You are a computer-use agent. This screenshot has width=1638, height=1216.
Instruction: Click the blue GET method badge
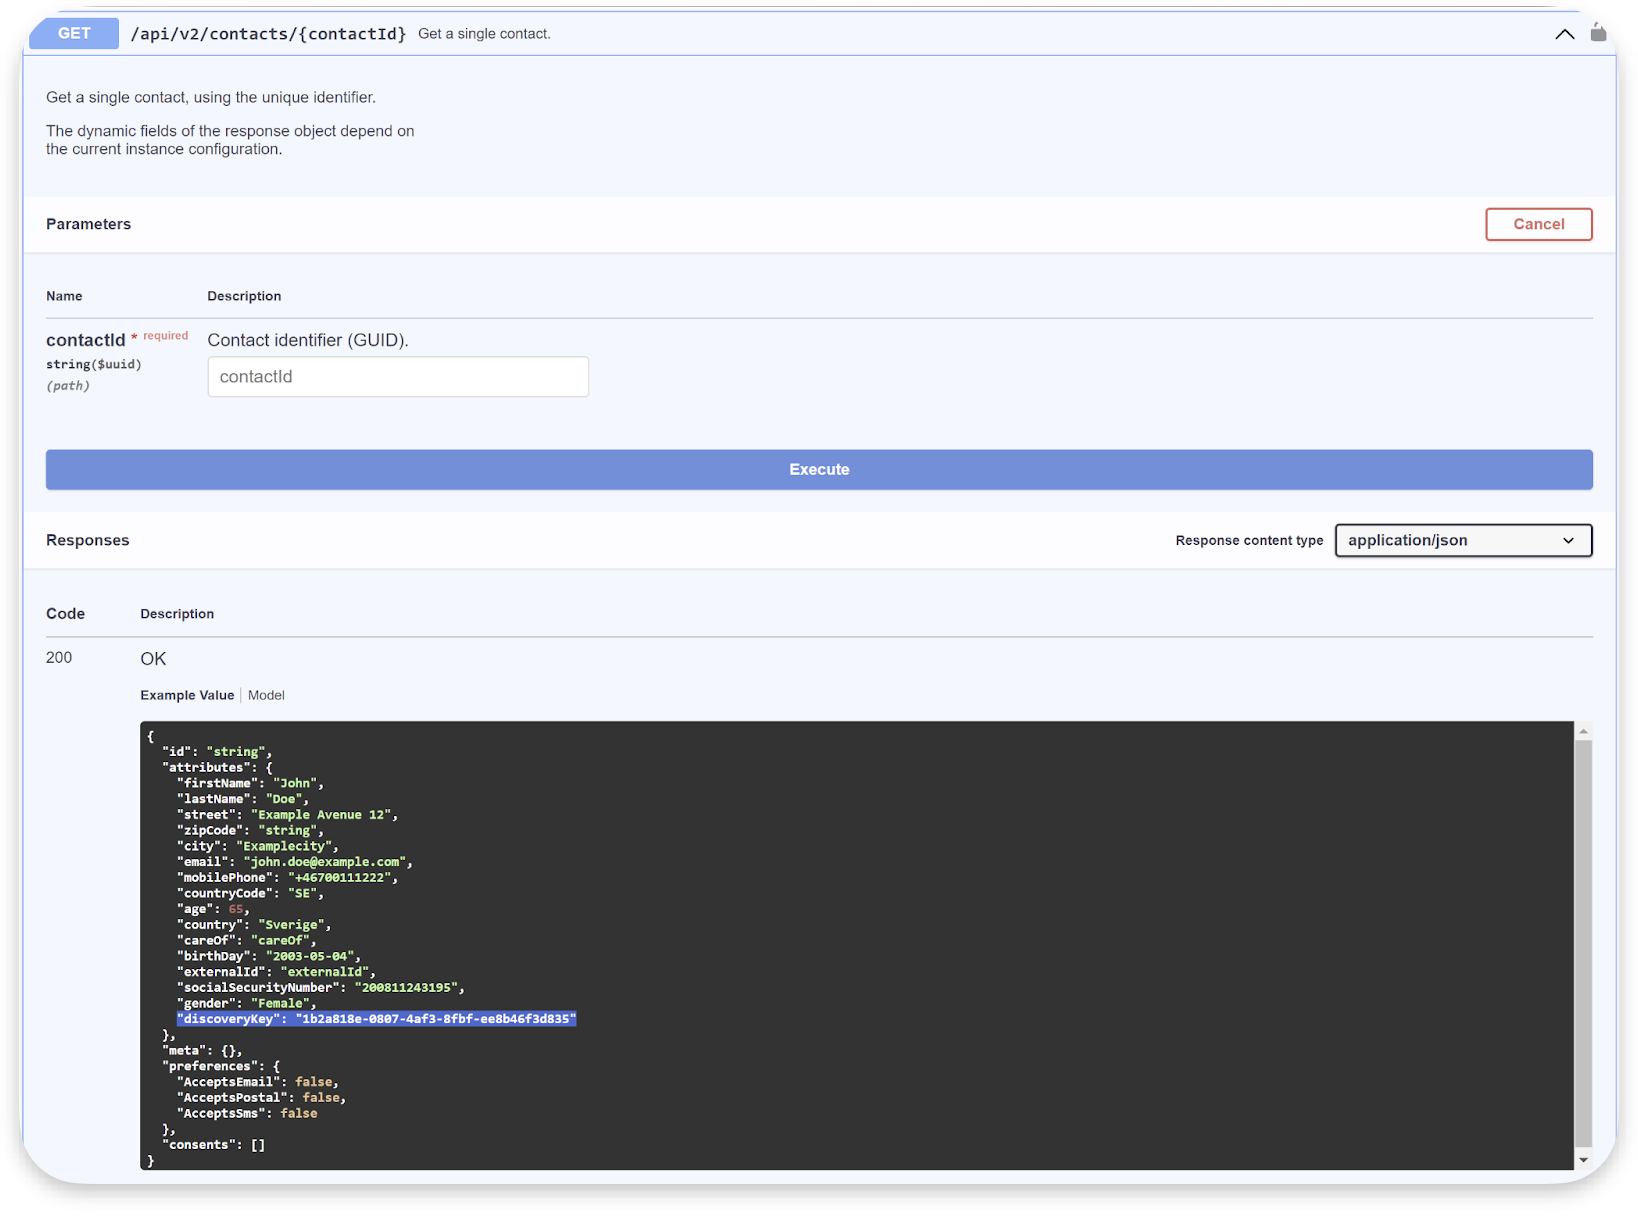(x=74, y=33)
